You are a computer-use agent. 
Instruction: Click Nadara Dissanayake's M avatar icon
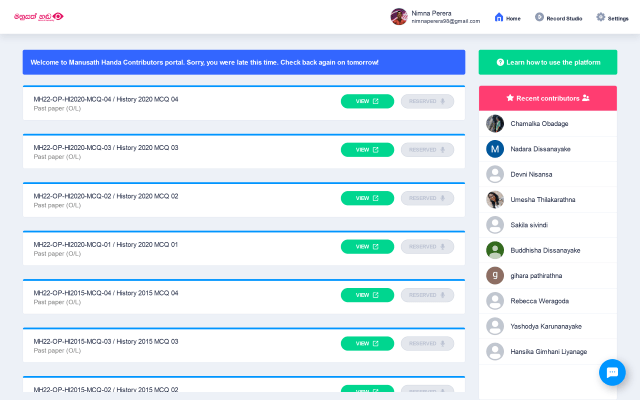point(495,148)
